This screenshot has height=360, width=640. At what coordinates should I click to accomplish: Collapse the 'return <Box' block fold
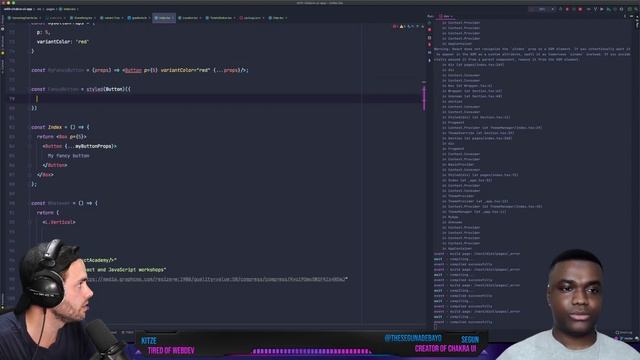pos(30,137)
